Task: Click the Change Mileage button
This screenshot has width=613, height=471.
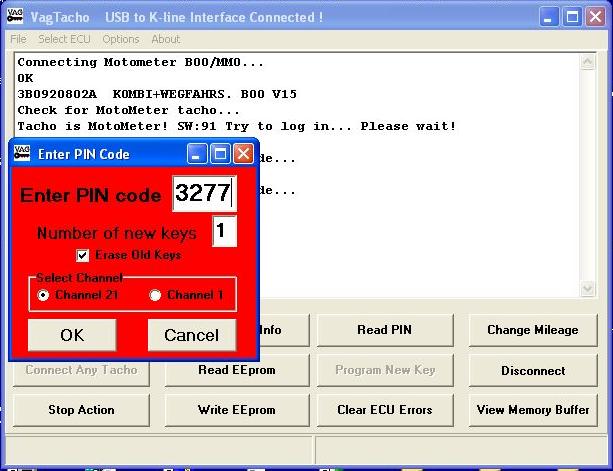Action: point(533,330)
